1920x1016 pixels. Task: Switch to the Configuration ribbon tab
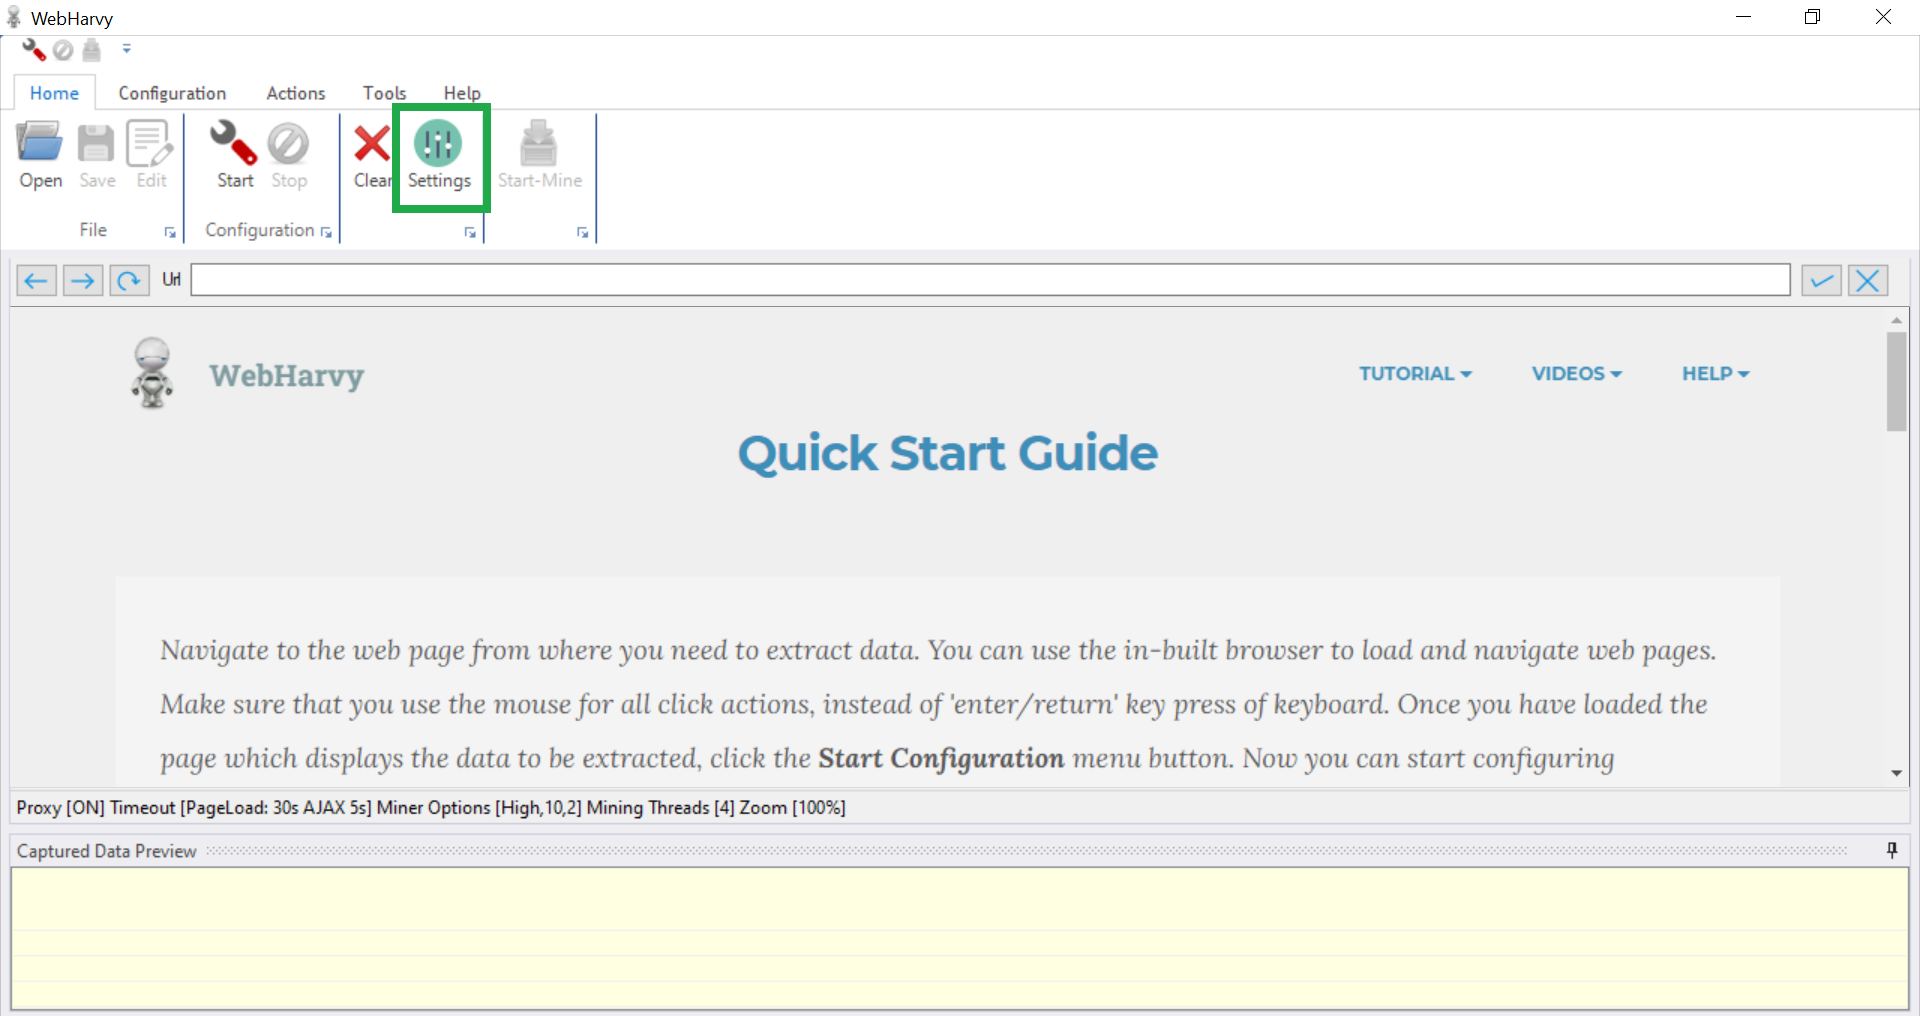click(x=172, y=93)
